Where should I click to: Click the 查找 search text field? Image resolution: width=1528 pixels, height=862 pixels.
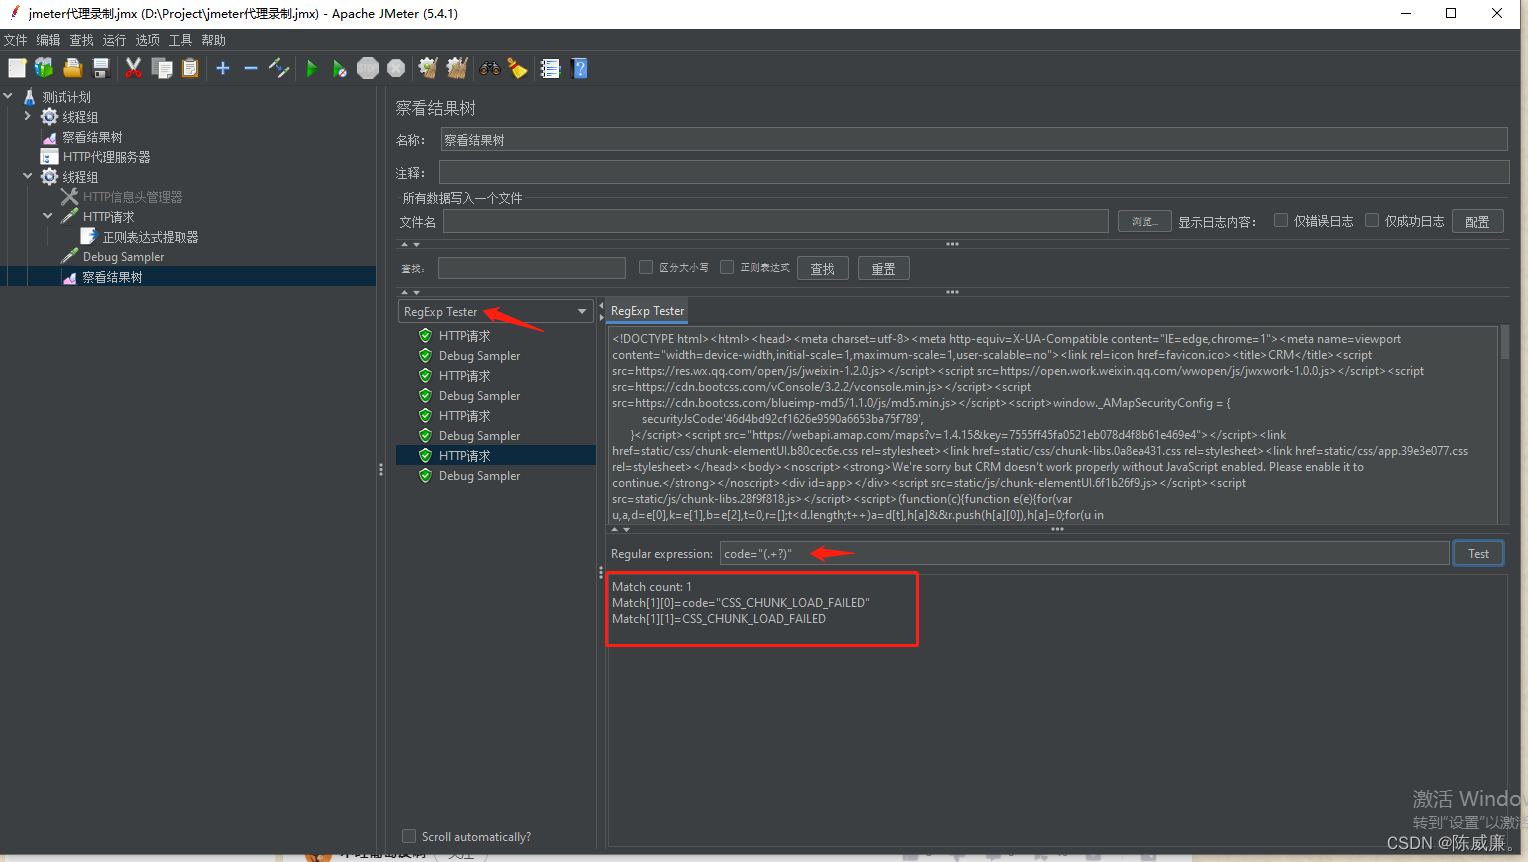click(x=532, y=267)
